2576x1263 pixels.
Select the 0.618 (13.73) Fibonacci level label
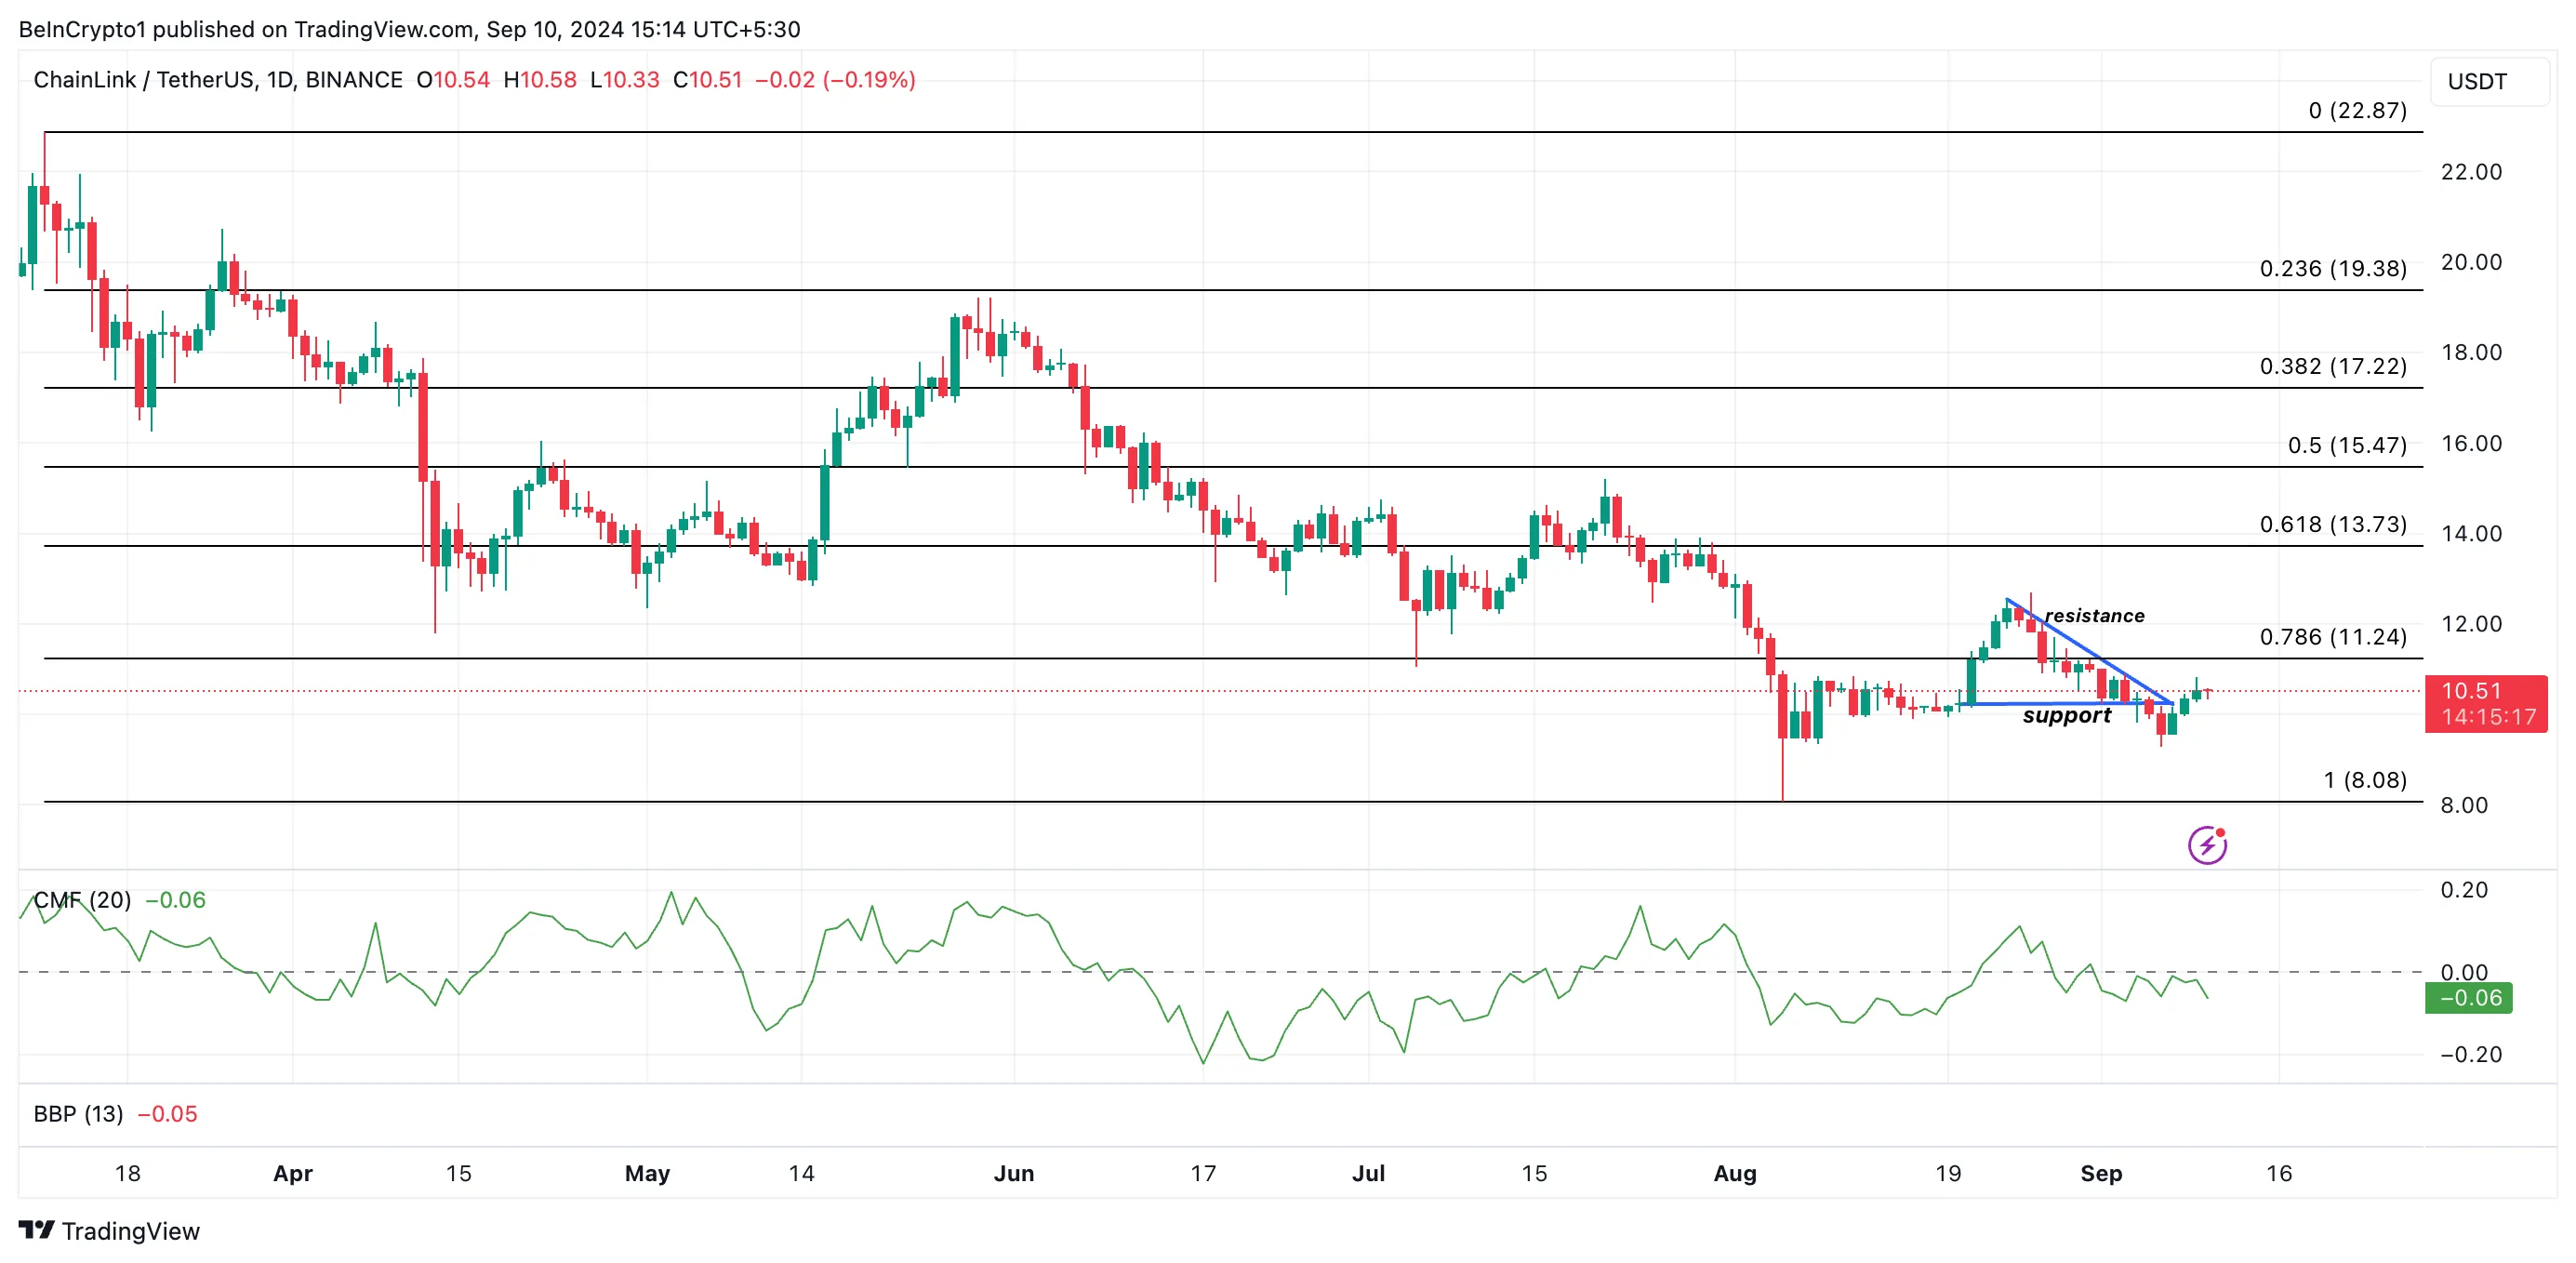pos(2332,524)
